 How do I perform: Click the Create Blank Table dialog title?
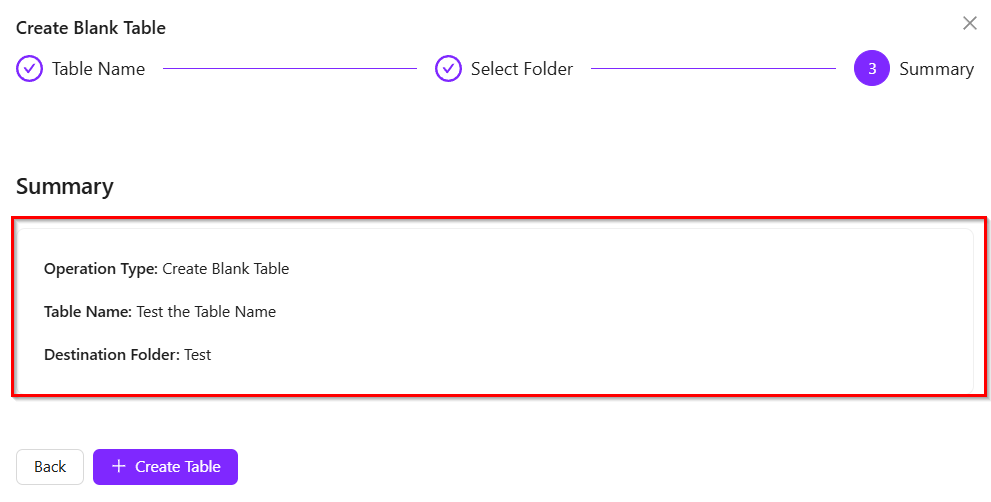pos(91,28)
